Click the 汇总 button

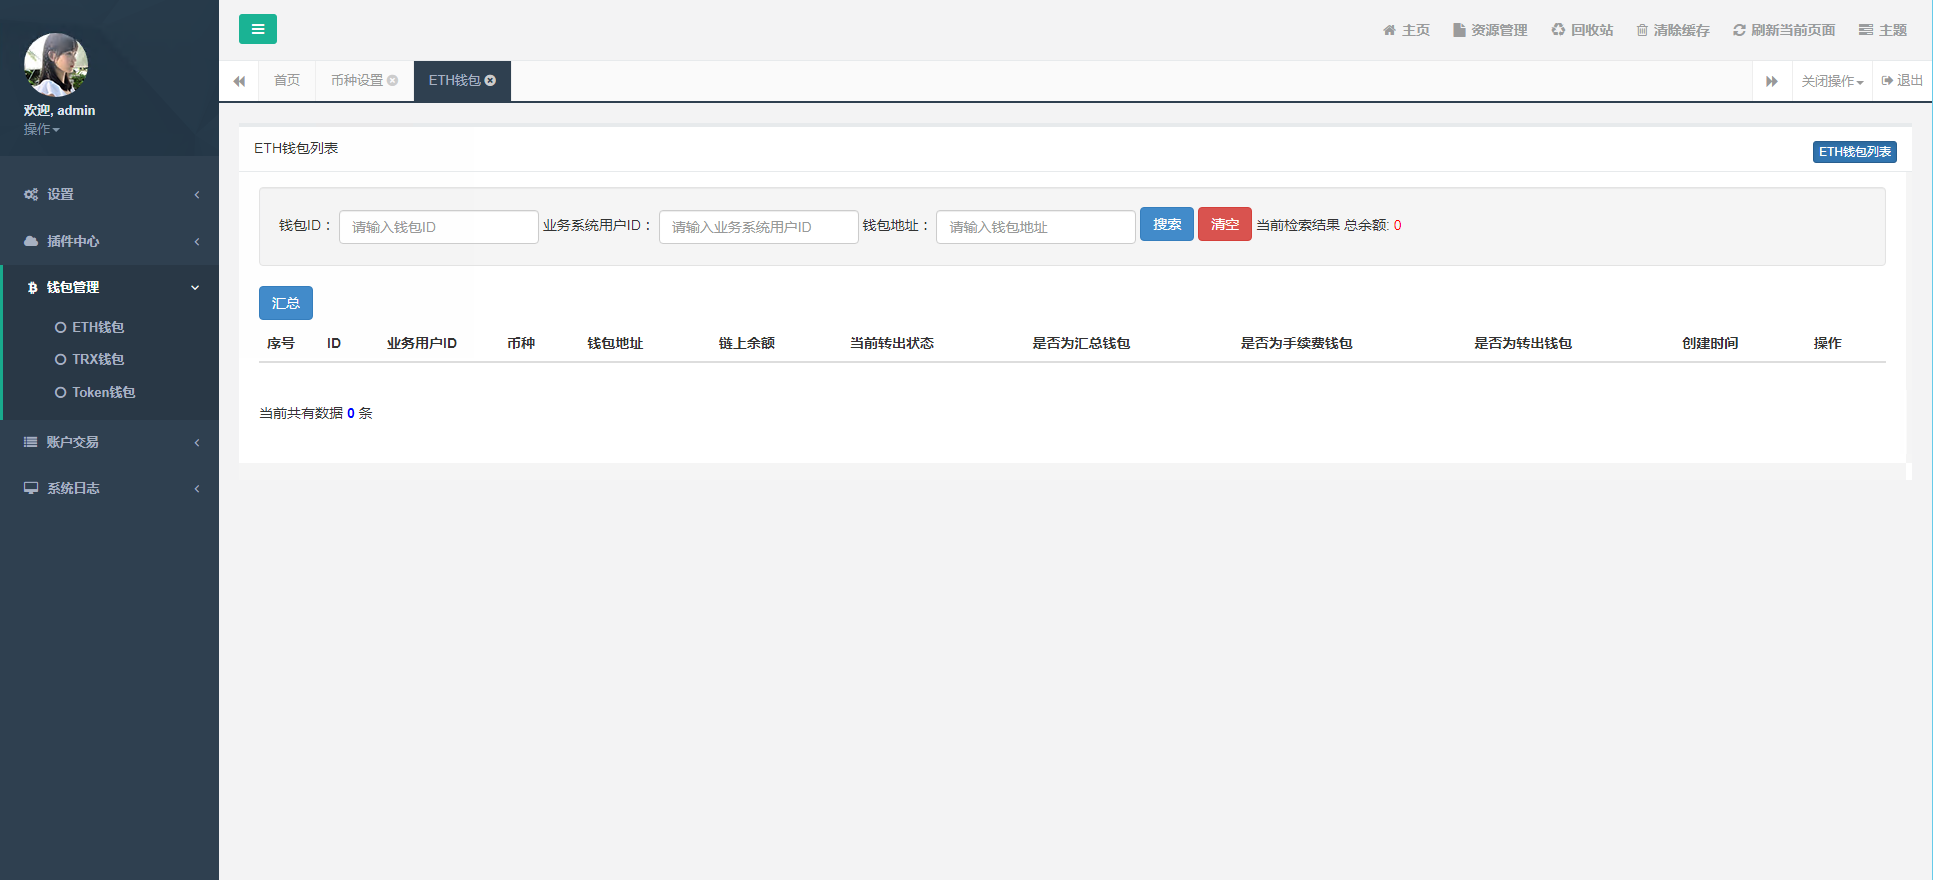[286, 303]
